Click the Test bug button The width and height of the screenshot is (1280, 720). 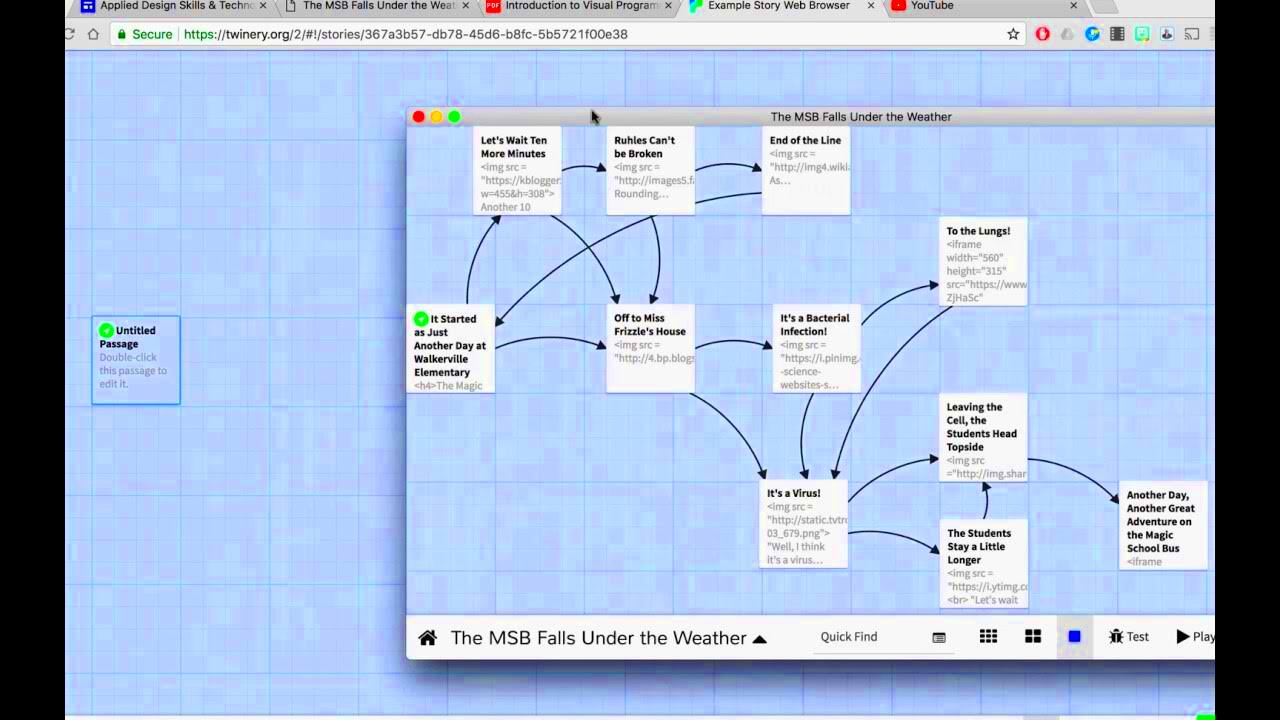pos(1129,636)
